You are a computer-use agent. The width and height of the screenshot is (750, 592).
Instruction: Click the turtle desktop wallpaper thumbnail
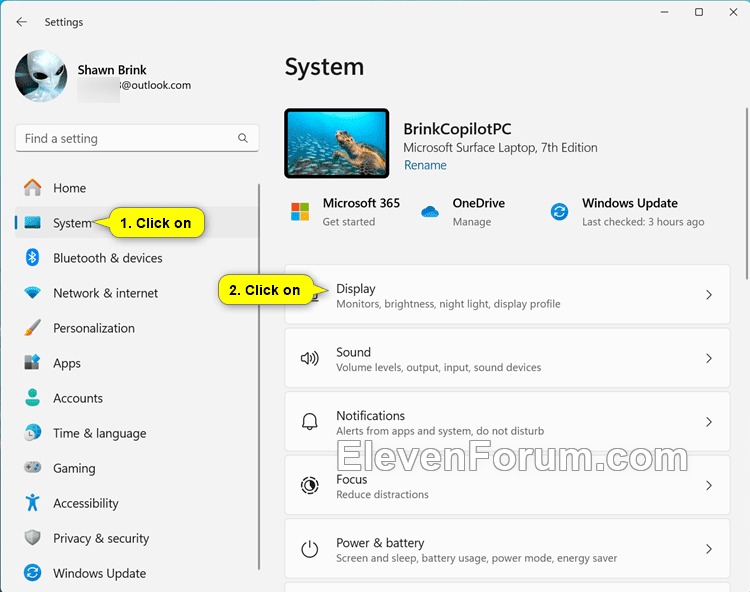[337, 143]
